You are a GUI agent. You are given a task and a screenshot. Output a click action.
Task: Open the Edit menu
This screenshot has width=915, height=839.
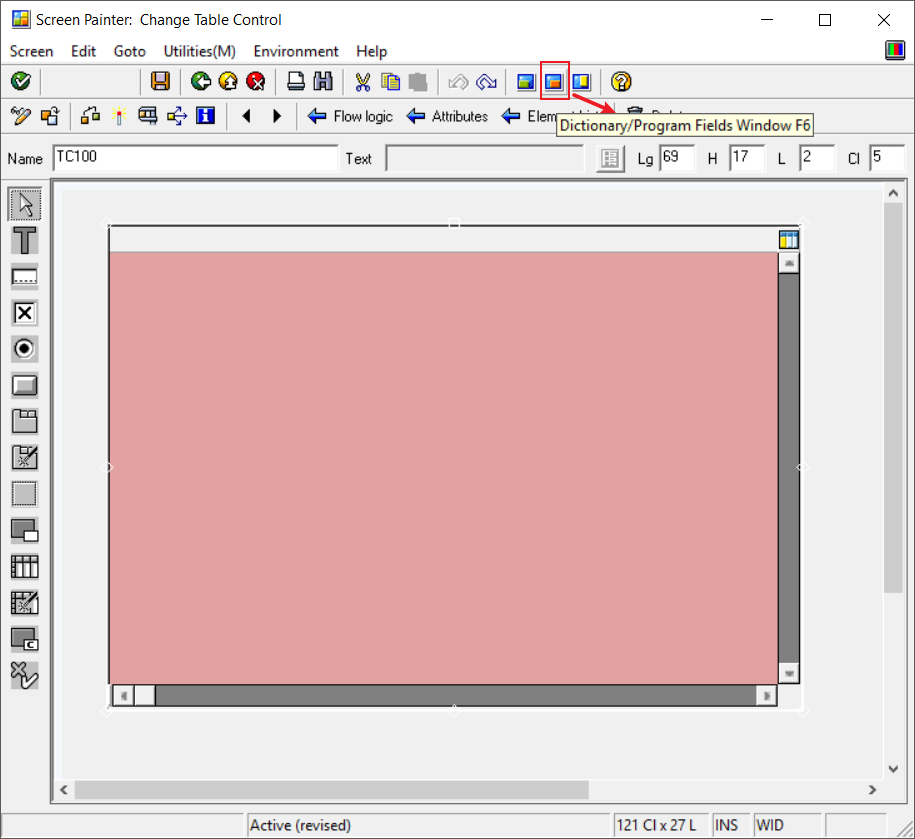83,51
